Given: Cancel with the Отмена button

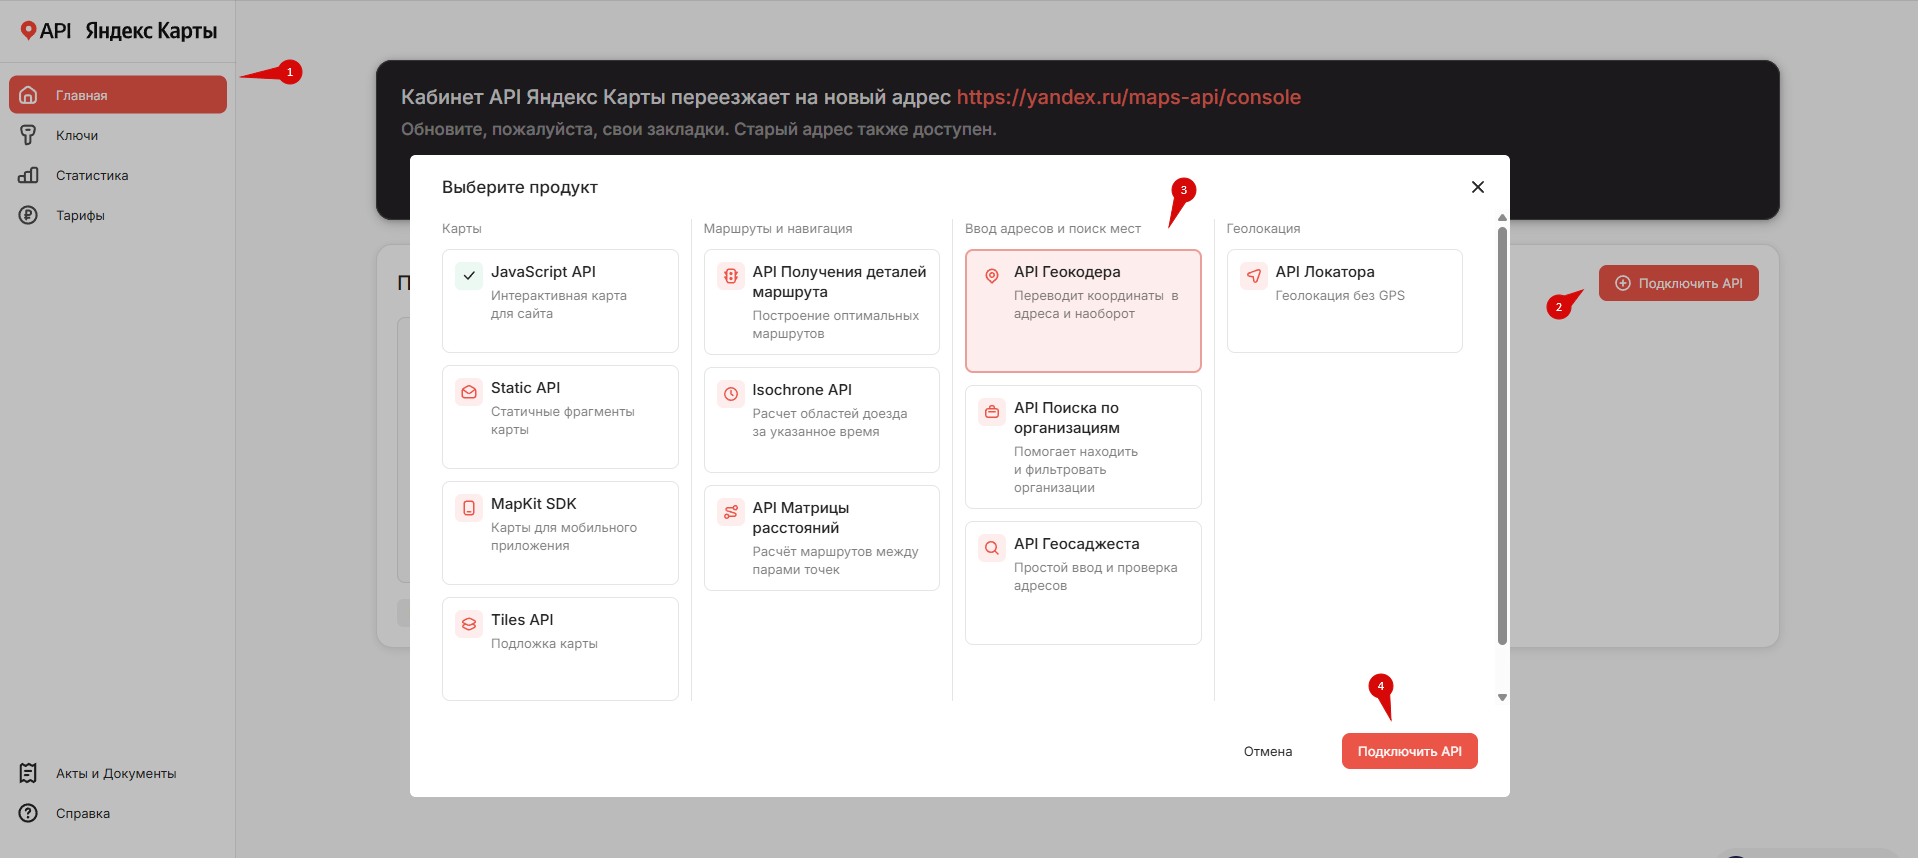Looking at the screenshot, I should [1268, 751].
